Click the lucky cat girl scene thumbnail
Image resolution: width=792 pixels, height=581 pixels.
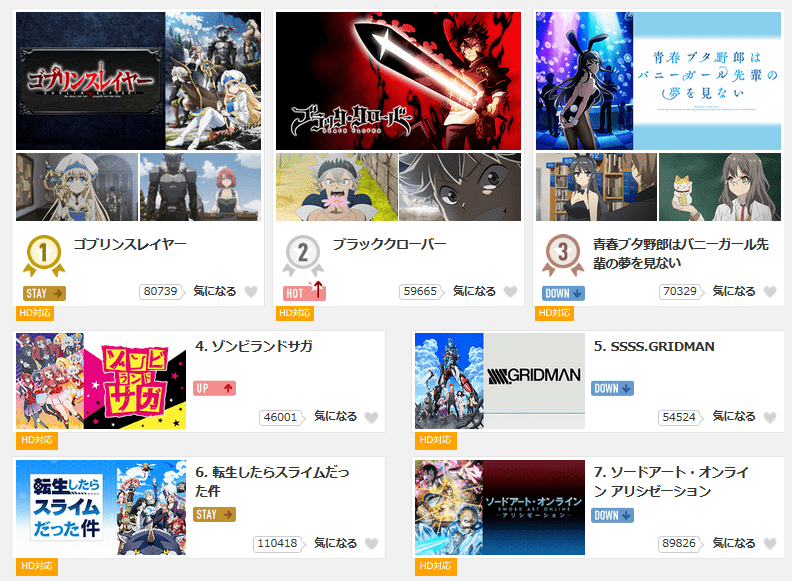tap(720, 187)
